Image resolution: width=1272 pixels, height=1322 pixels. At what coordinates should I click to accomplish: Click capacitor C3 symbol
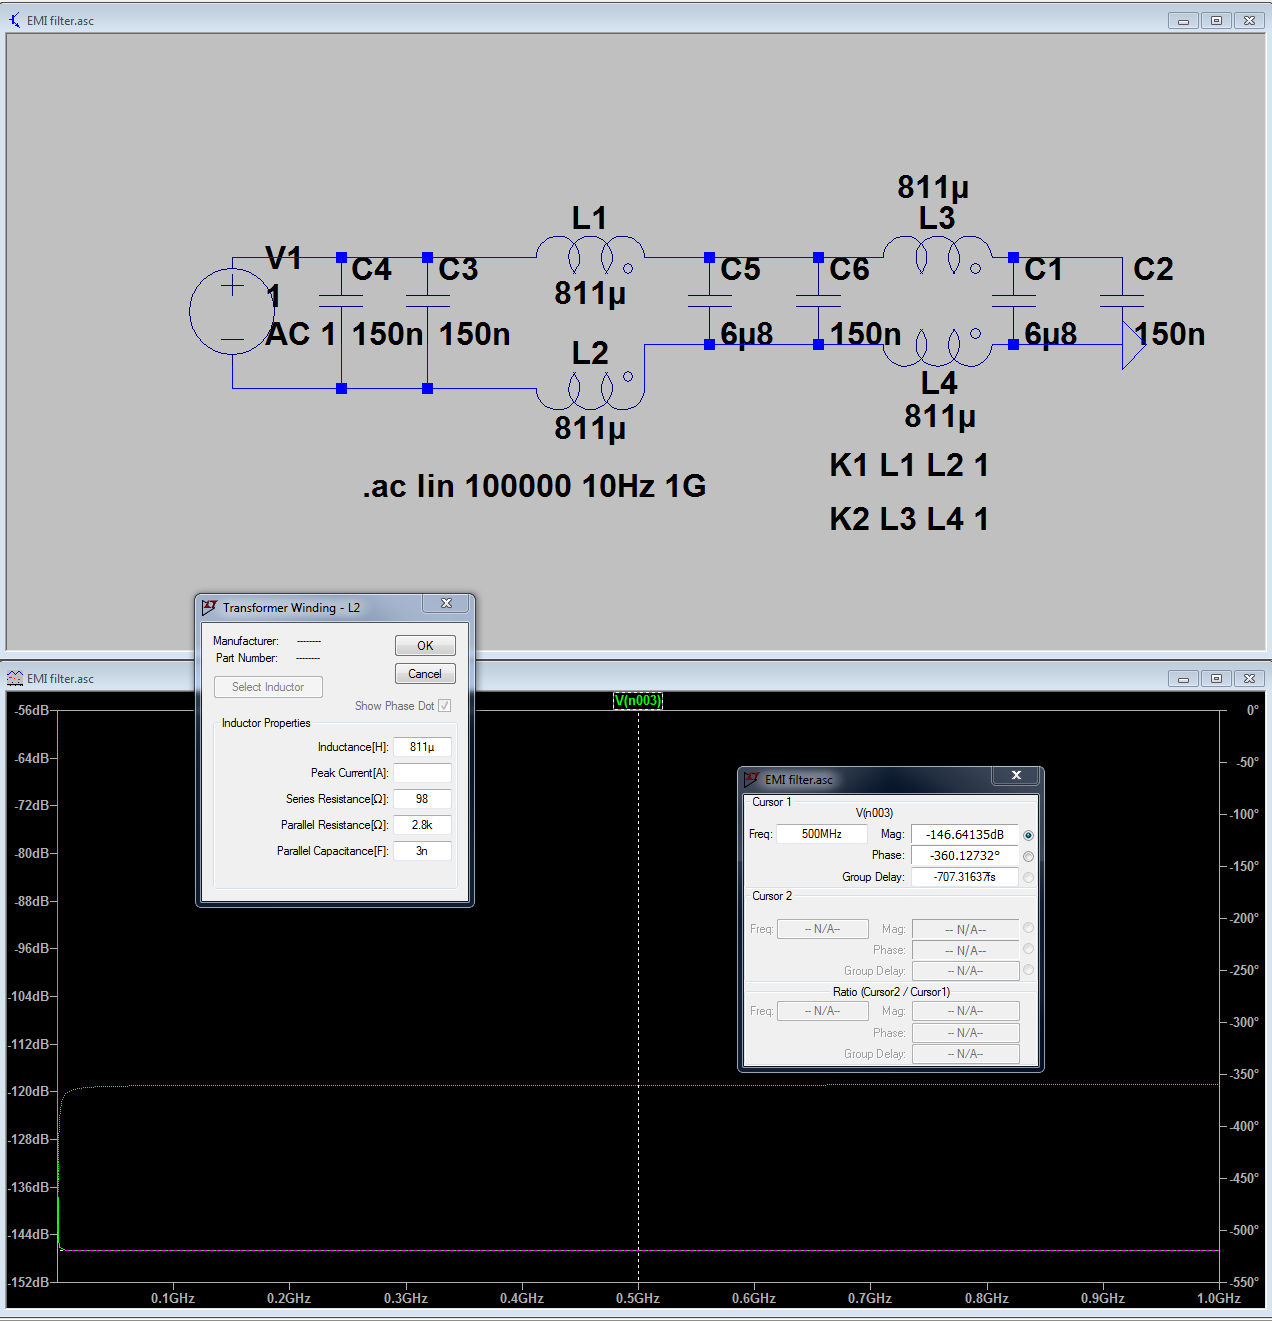click(428, 300)
